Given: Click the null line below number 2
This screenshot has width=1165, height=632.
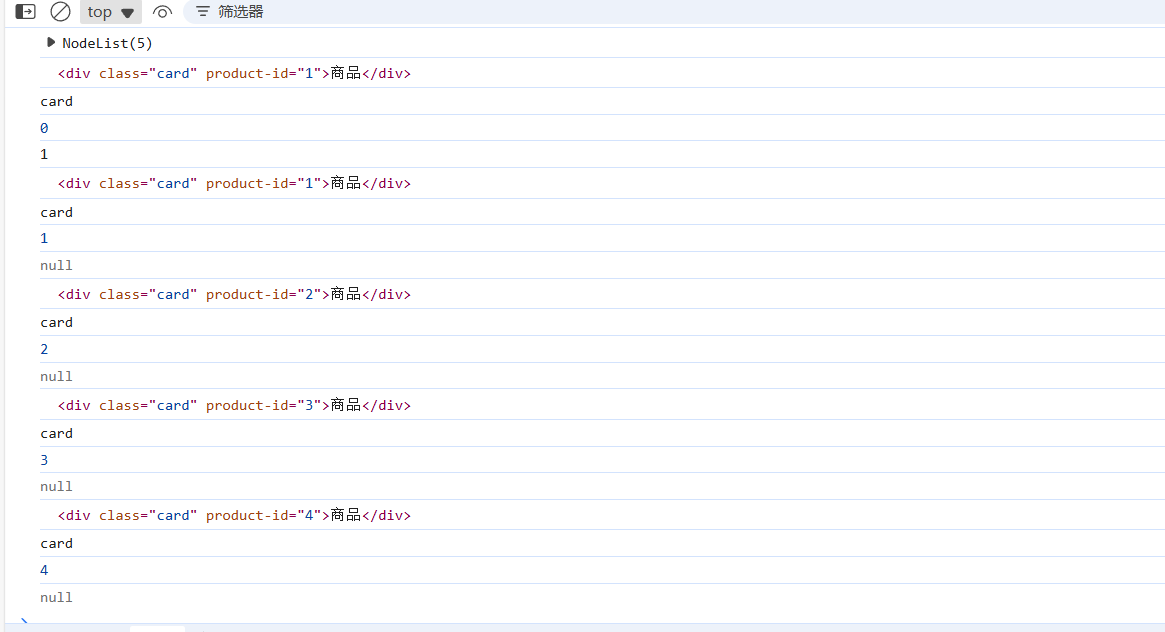Looking at the screenshot, I should [x=56, y=377].
